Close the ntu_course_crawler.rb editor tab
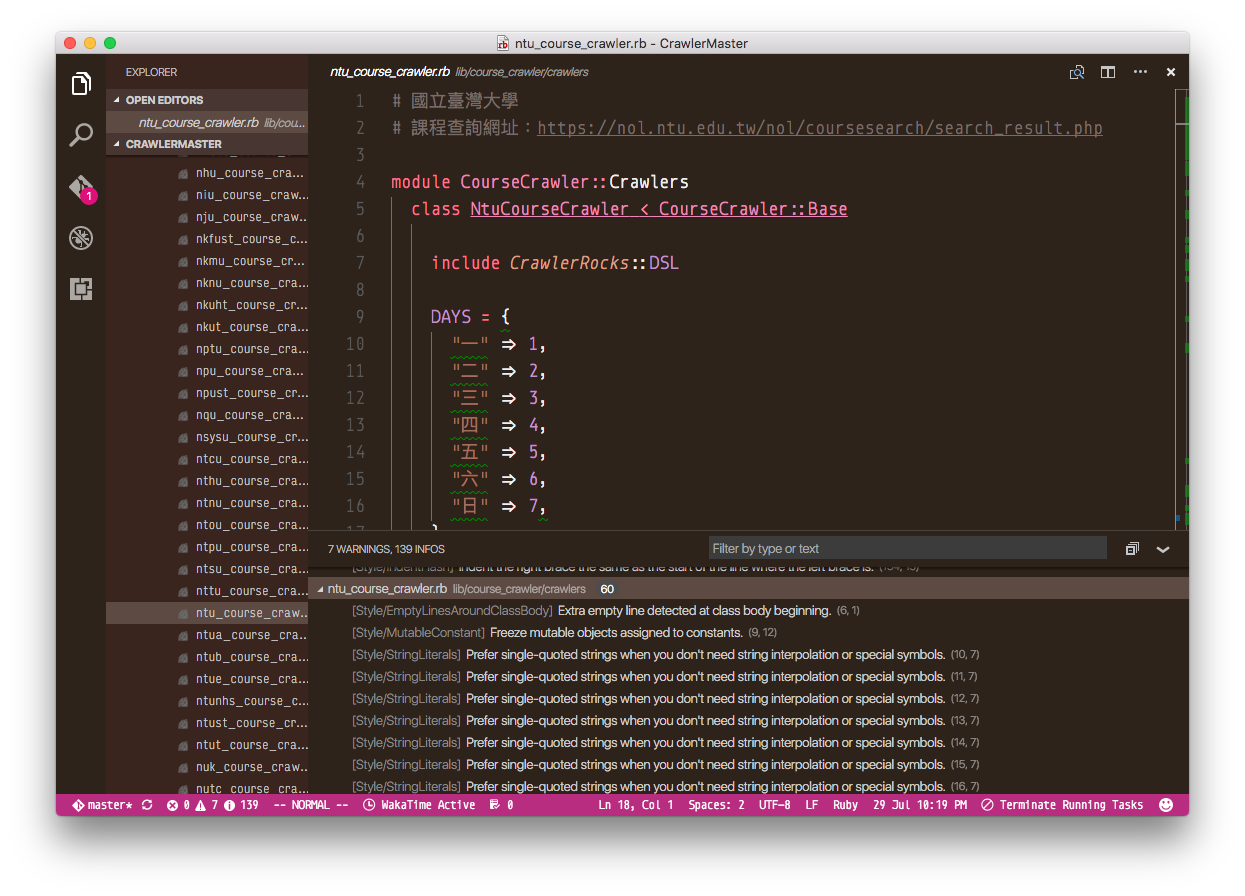The height and width of the screenshot is (896, 1245). [1171, 72]
